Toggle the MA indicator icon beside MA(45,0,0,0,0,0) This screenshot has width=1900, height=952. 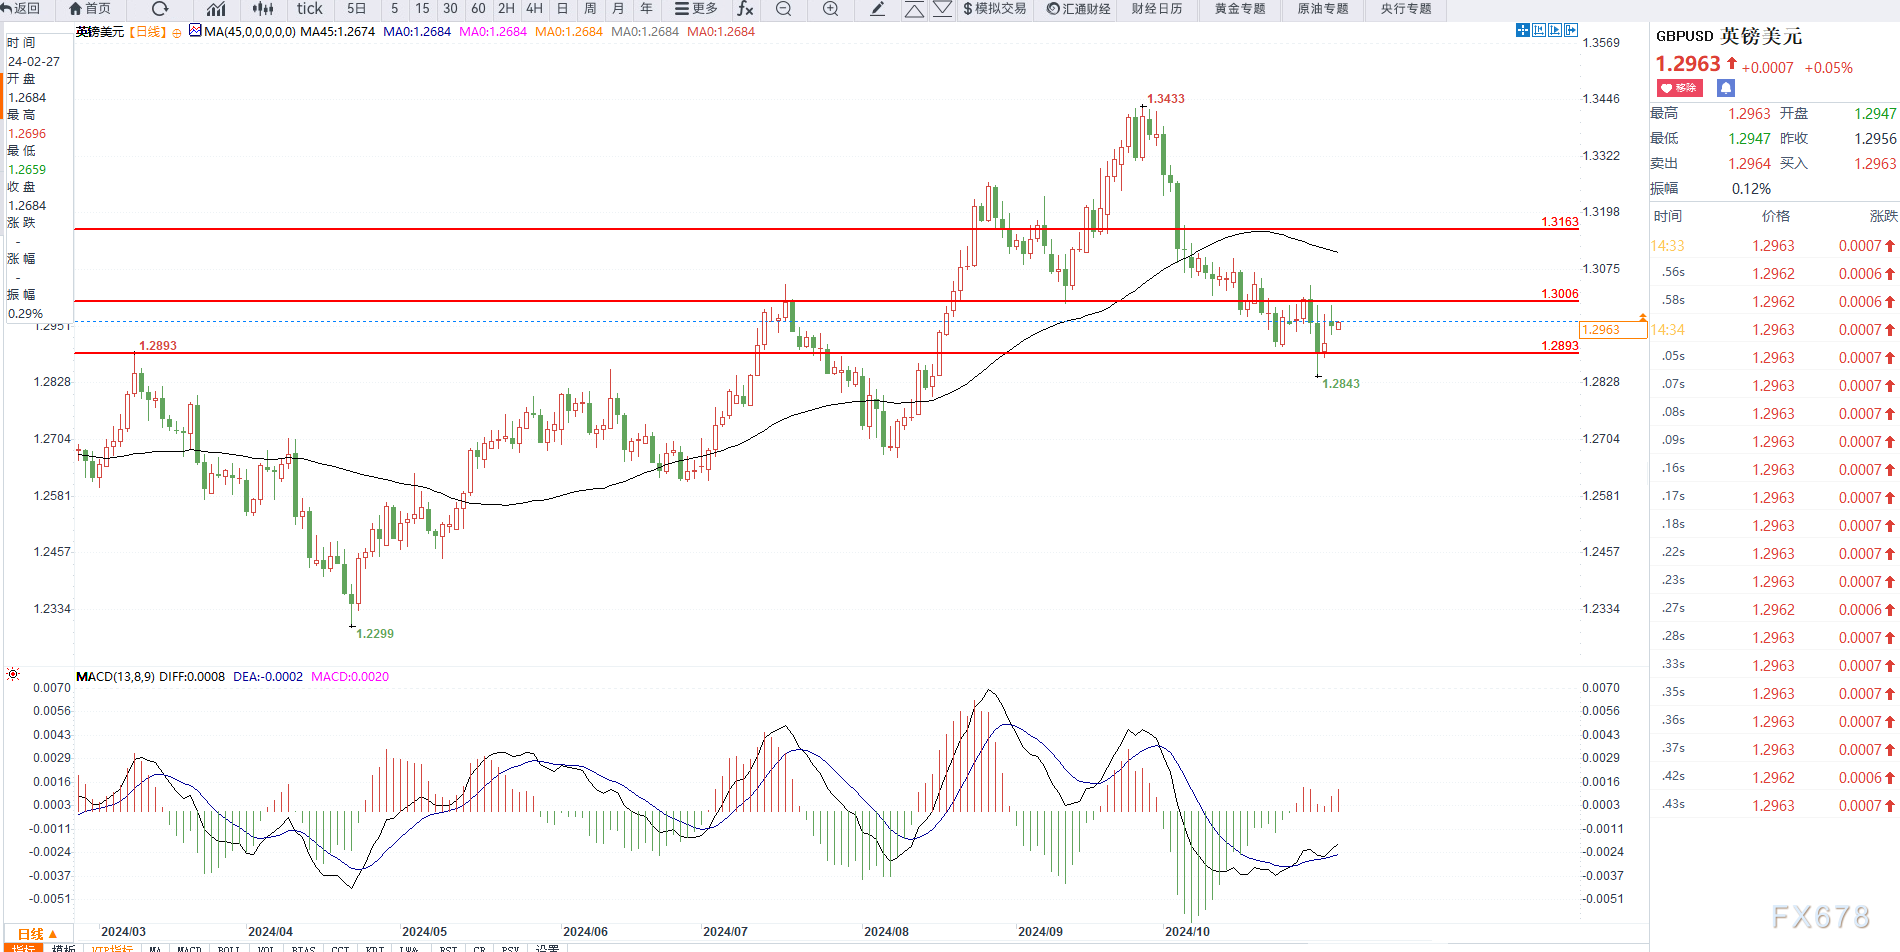[x=196, y=31]
